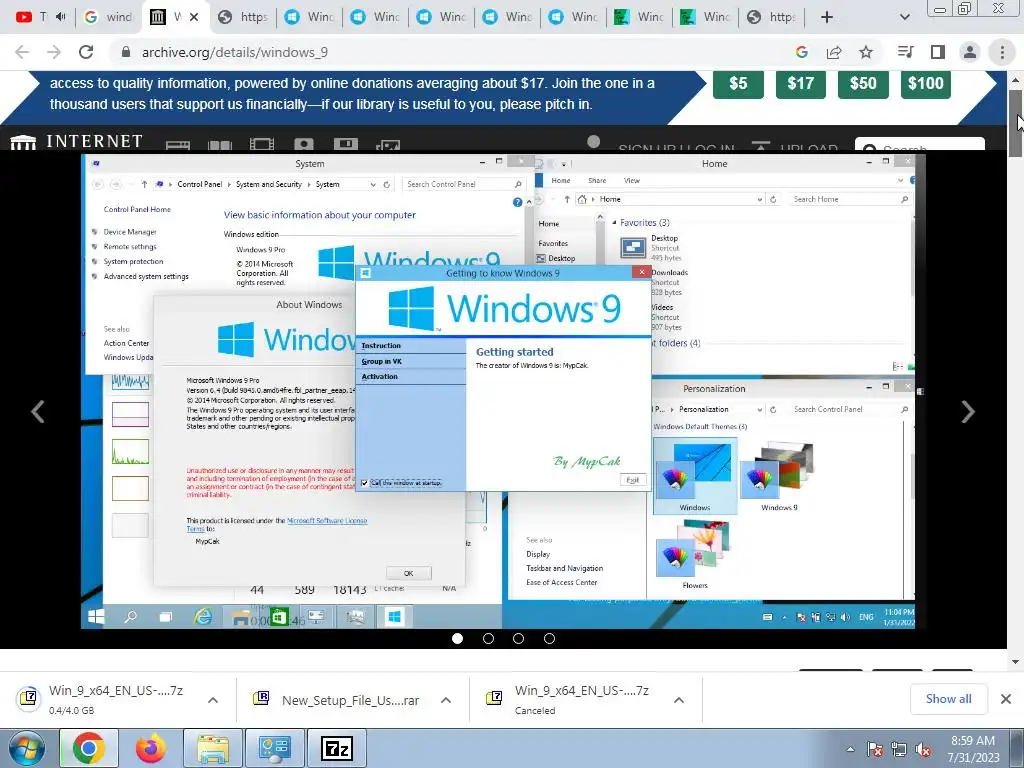Open the Chrome three-dot menu
This screenshot has width=1024, height=768.
click(x=1002, y=52)
